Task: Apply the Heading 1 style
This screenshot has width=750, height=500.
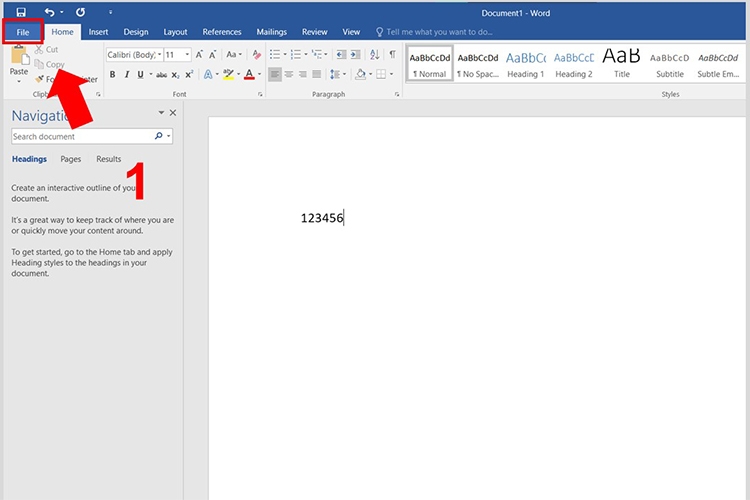Action: (526, 64)
